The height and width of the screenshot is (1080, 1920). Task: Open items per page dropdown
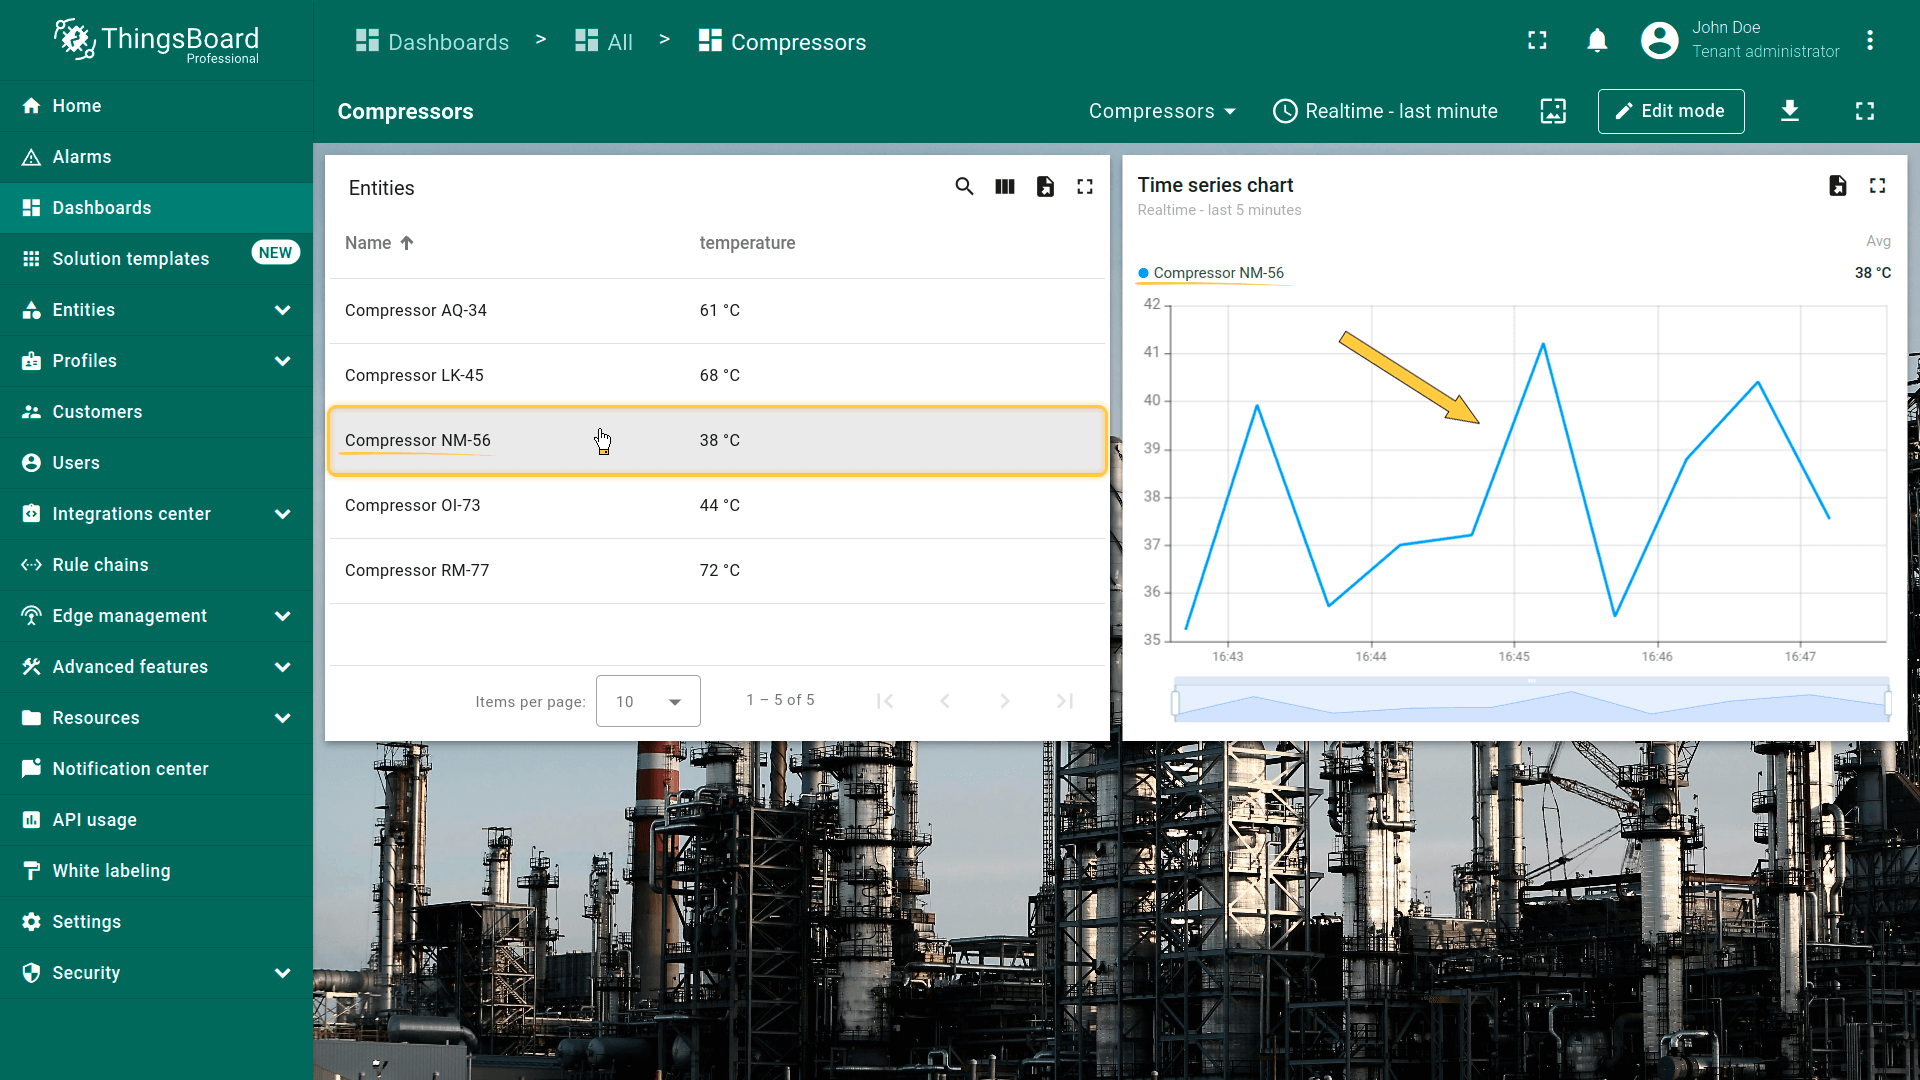[648, 702]
